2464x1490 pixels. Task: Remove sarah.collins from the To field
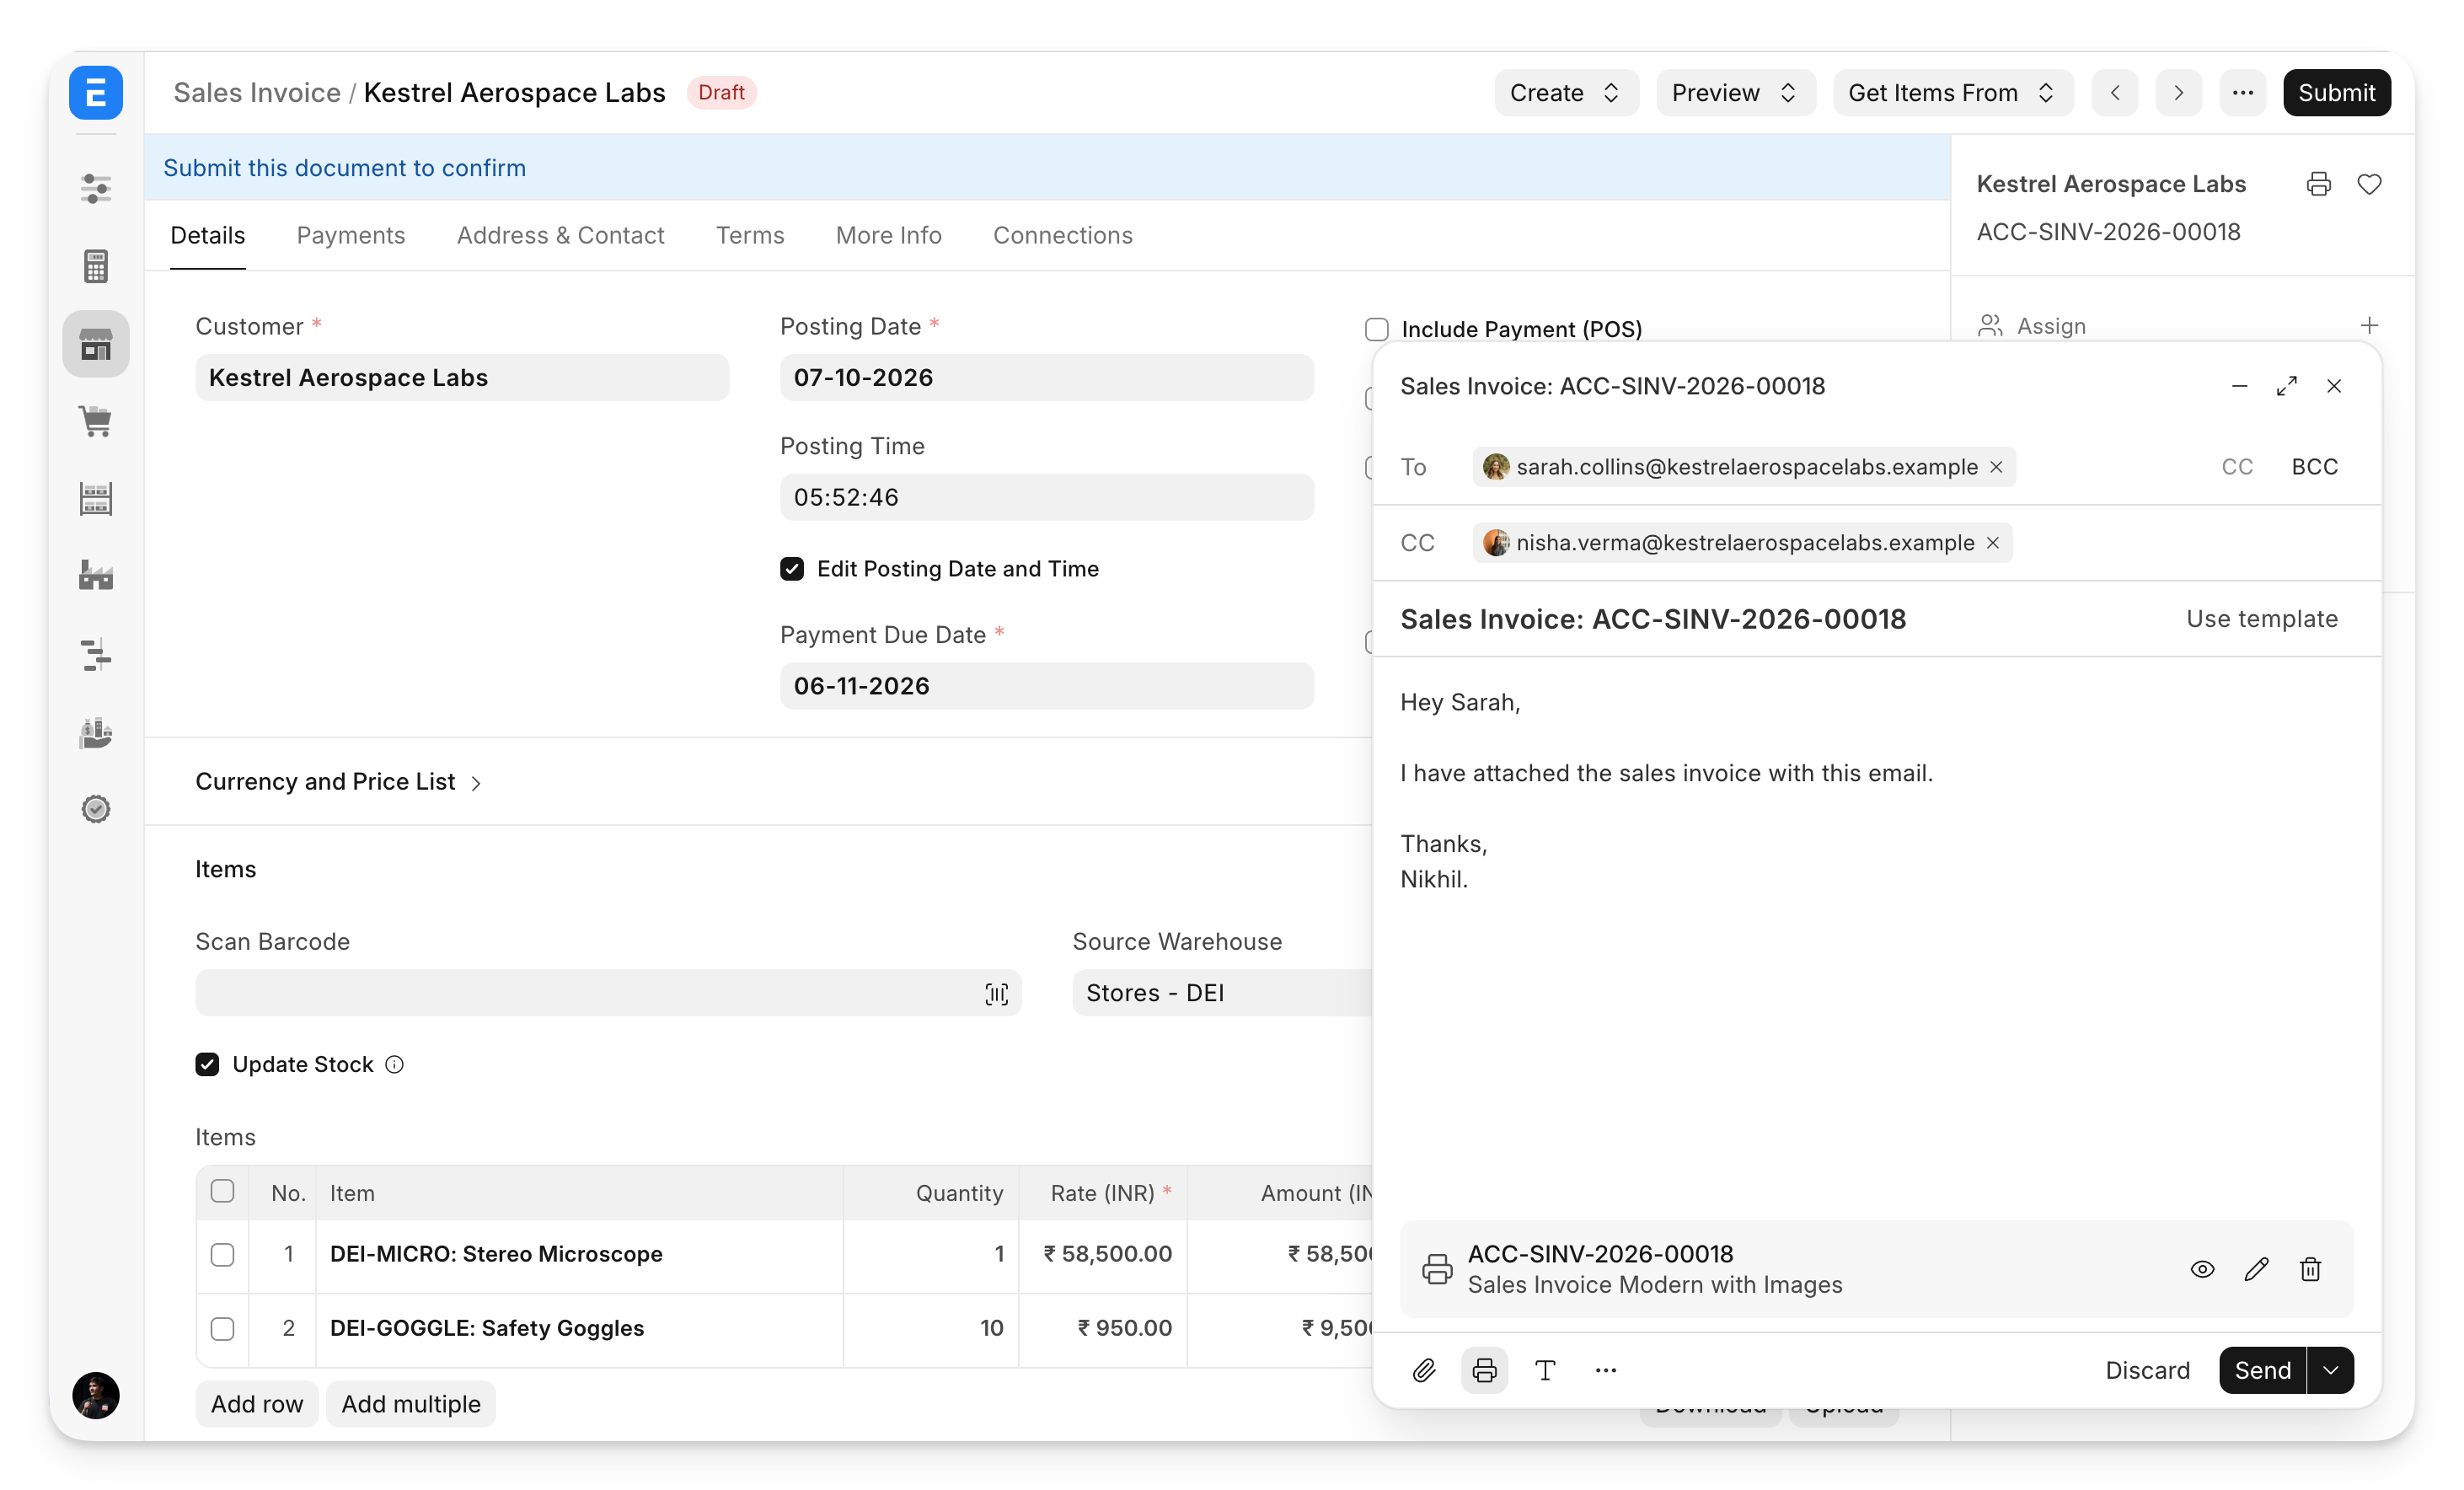click(1996, 467)
